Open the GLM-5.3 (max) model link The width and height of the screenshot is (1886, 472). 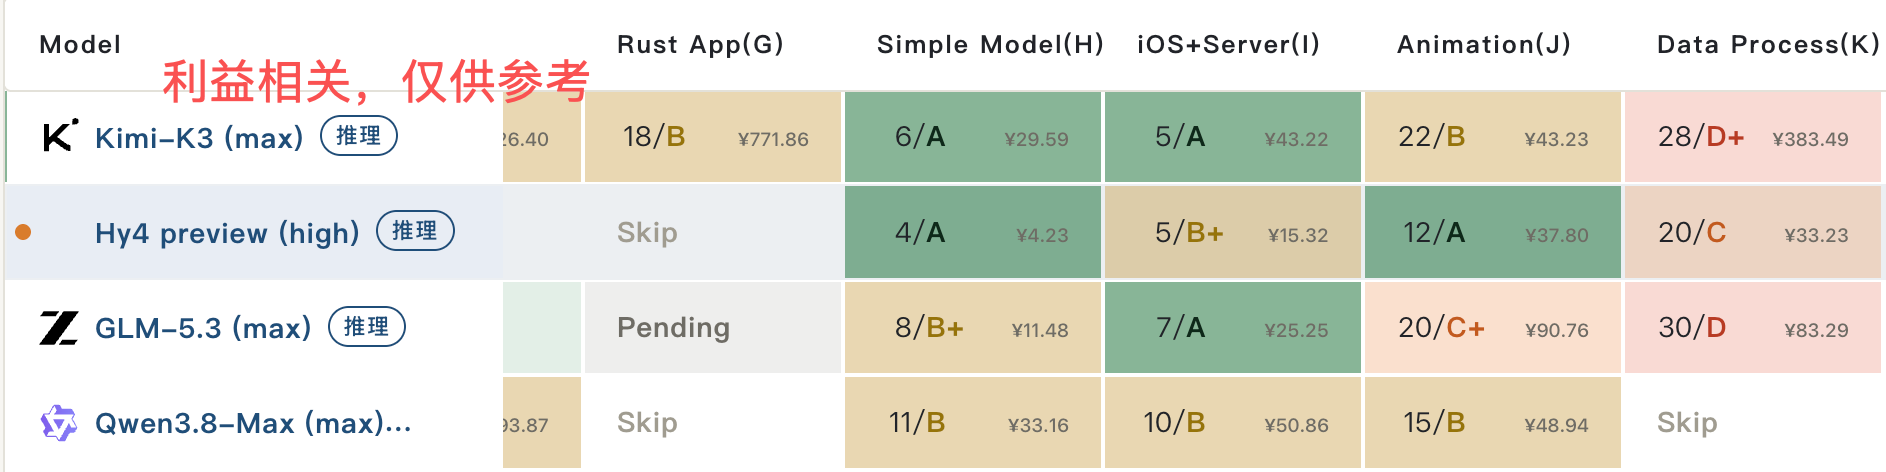point(203,328)
